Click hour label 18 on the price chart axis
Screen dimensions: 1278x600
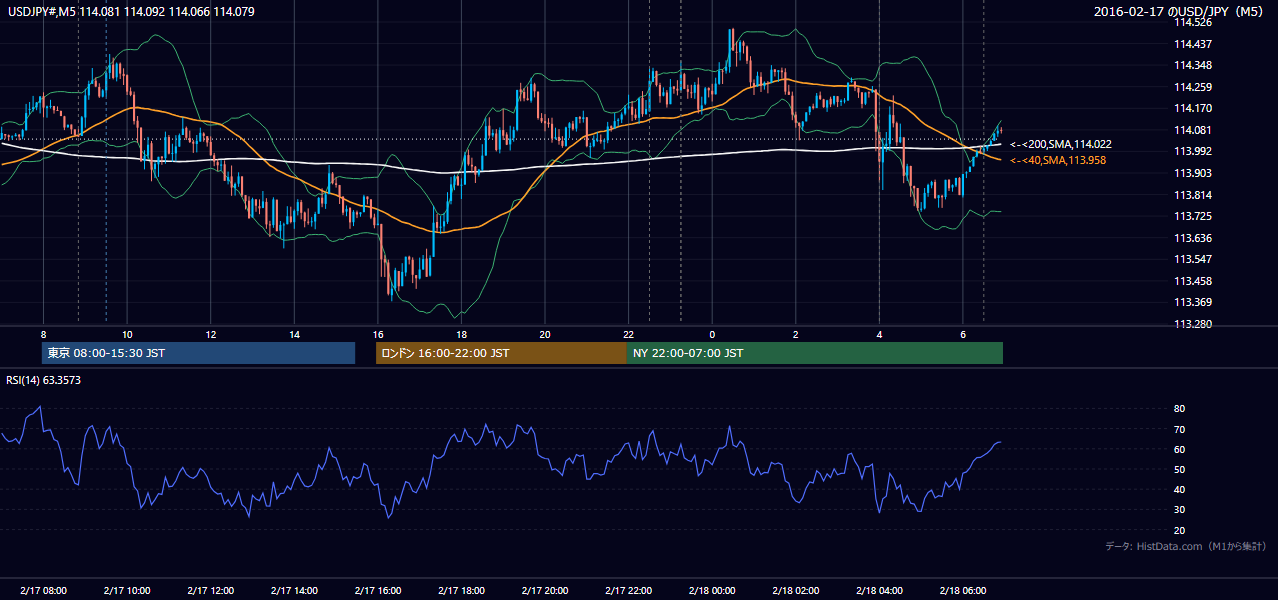pos(461,334)
